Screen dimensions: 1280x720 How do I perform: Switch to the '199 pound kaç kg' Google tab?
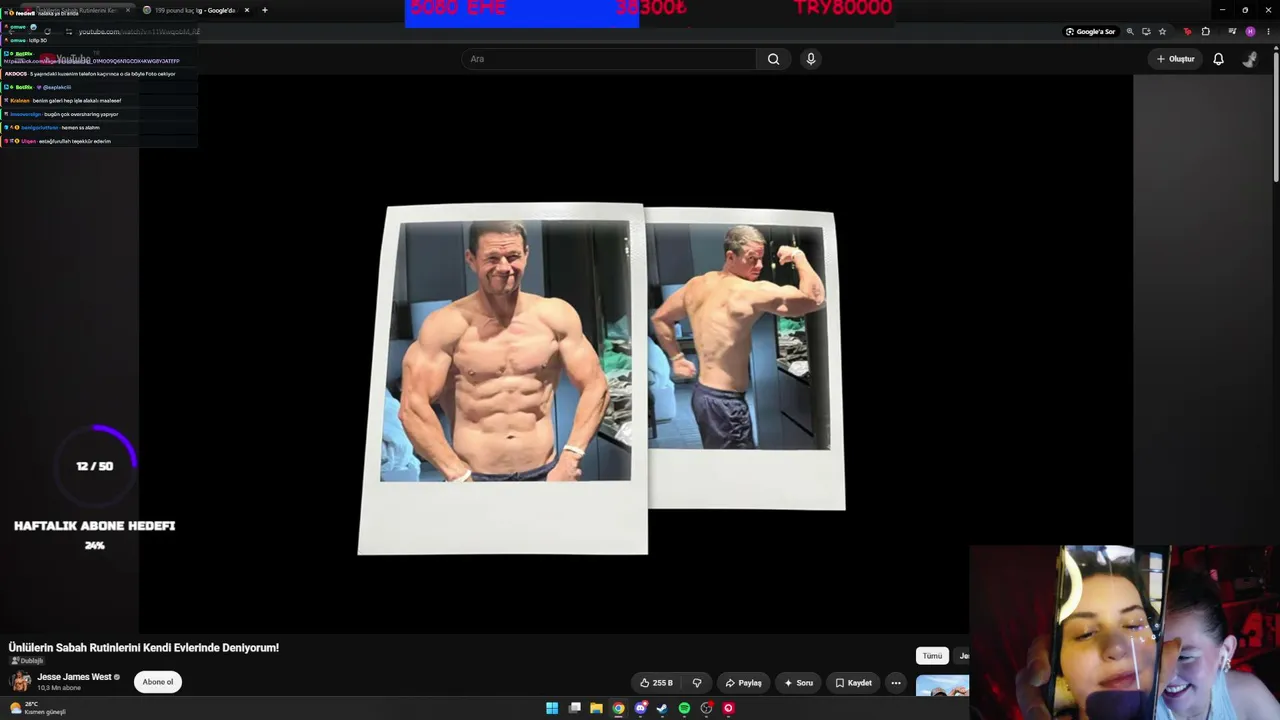[x=193, y=10]
